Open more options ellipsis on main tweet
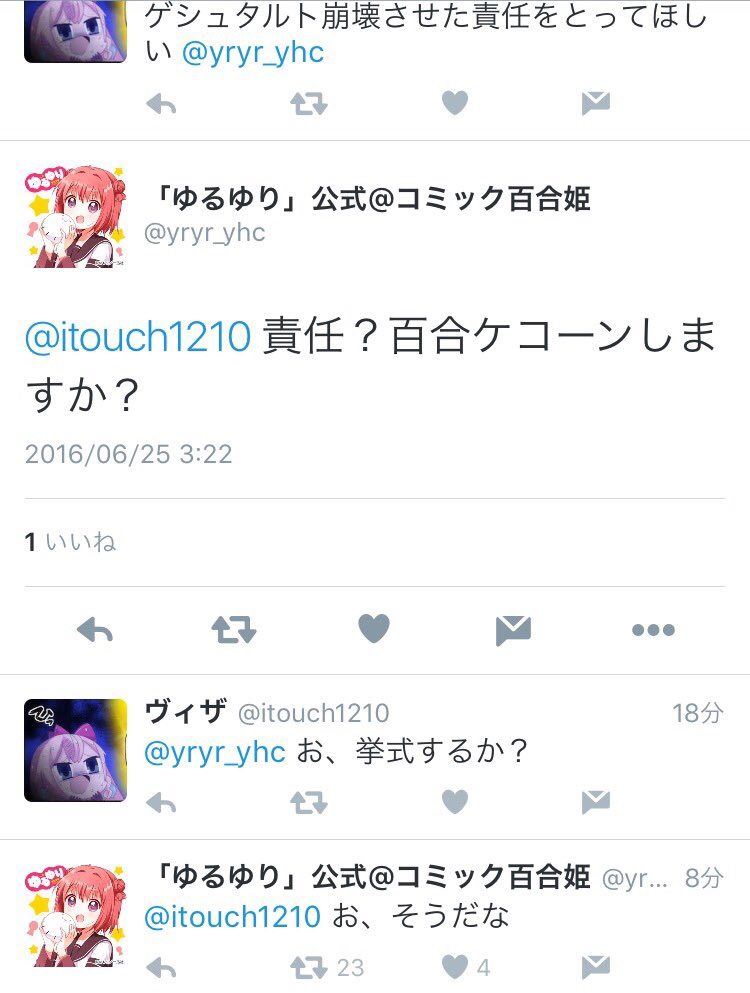The image size is (750, 993). 653,630
